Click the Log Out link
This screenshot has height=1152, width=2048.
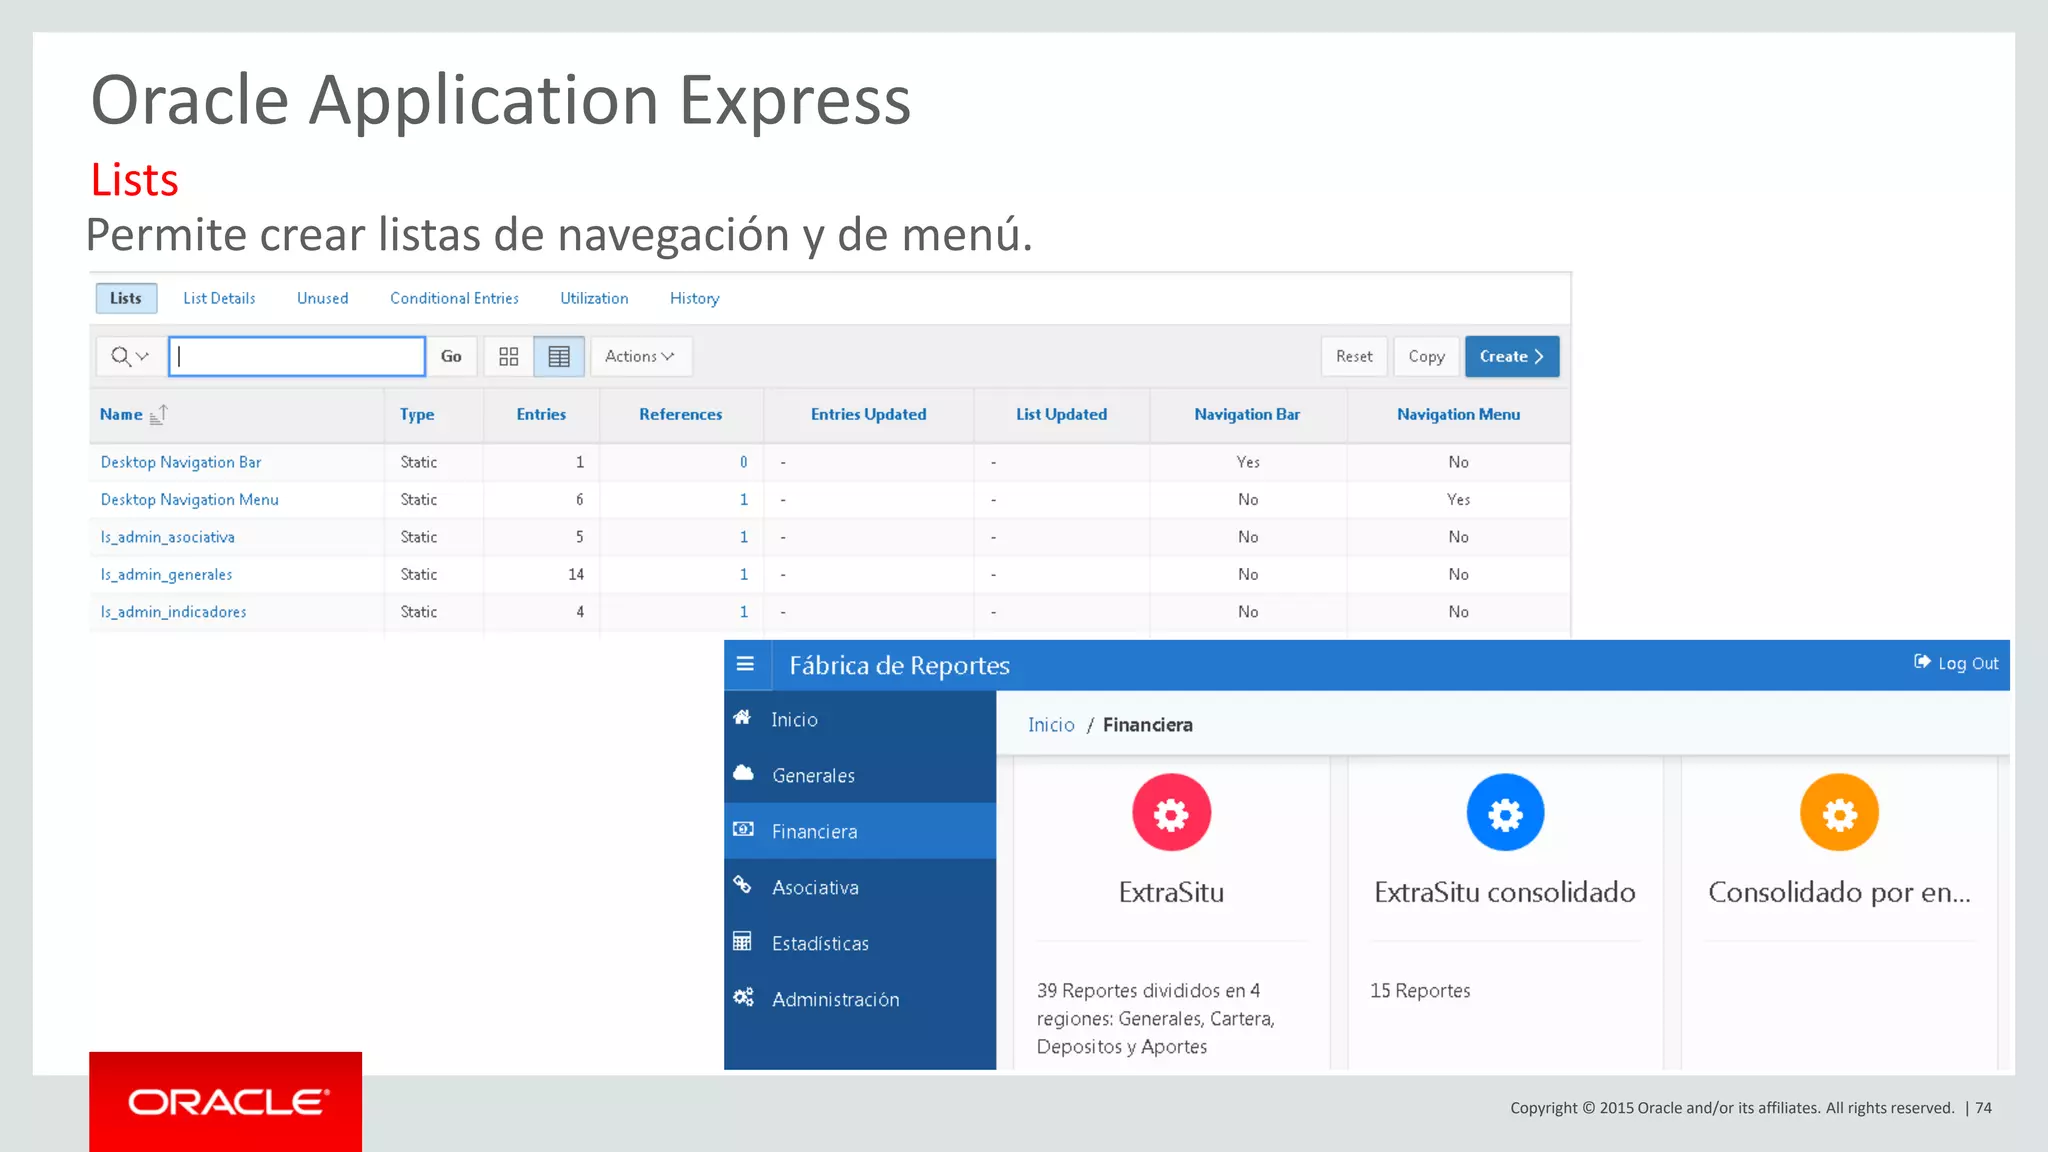pyautogui.click(x=1956, y=663)
